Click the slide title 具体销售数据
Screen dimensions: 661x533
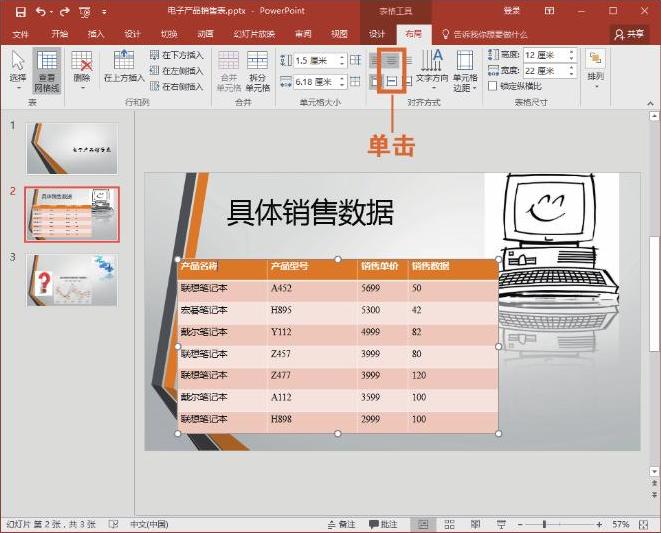310,213
